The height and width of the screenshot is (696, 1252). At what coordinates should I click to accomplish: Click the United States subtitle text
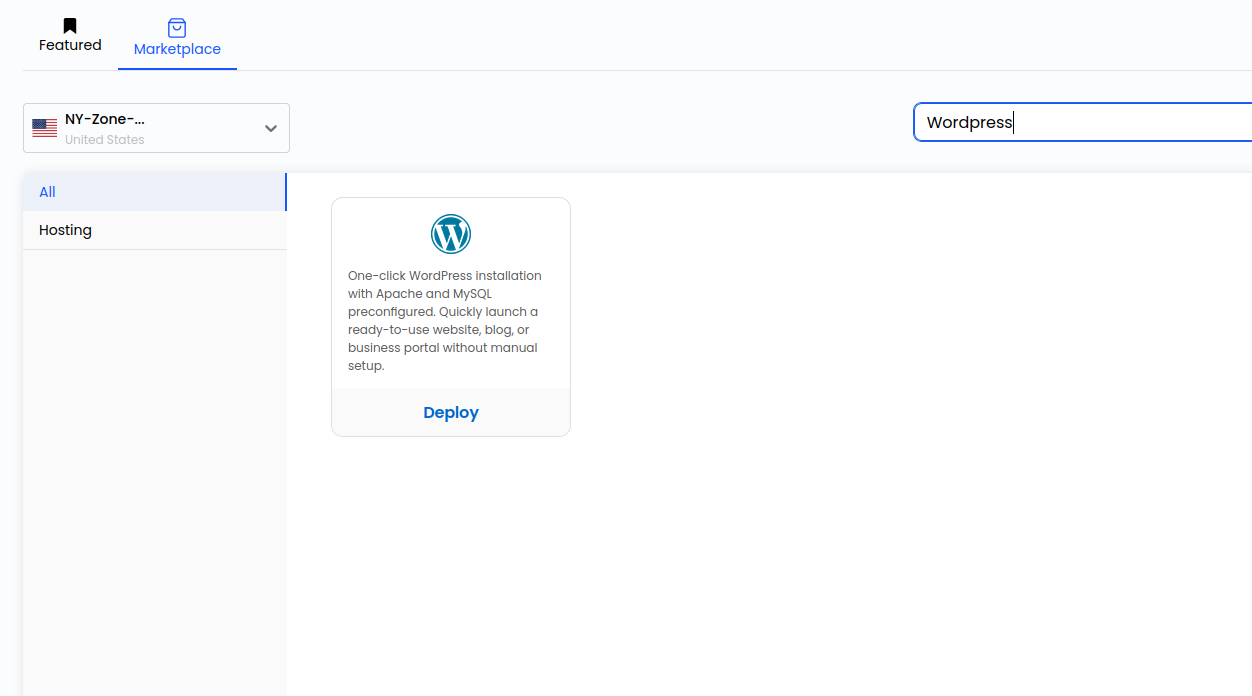tap(105, 140)
